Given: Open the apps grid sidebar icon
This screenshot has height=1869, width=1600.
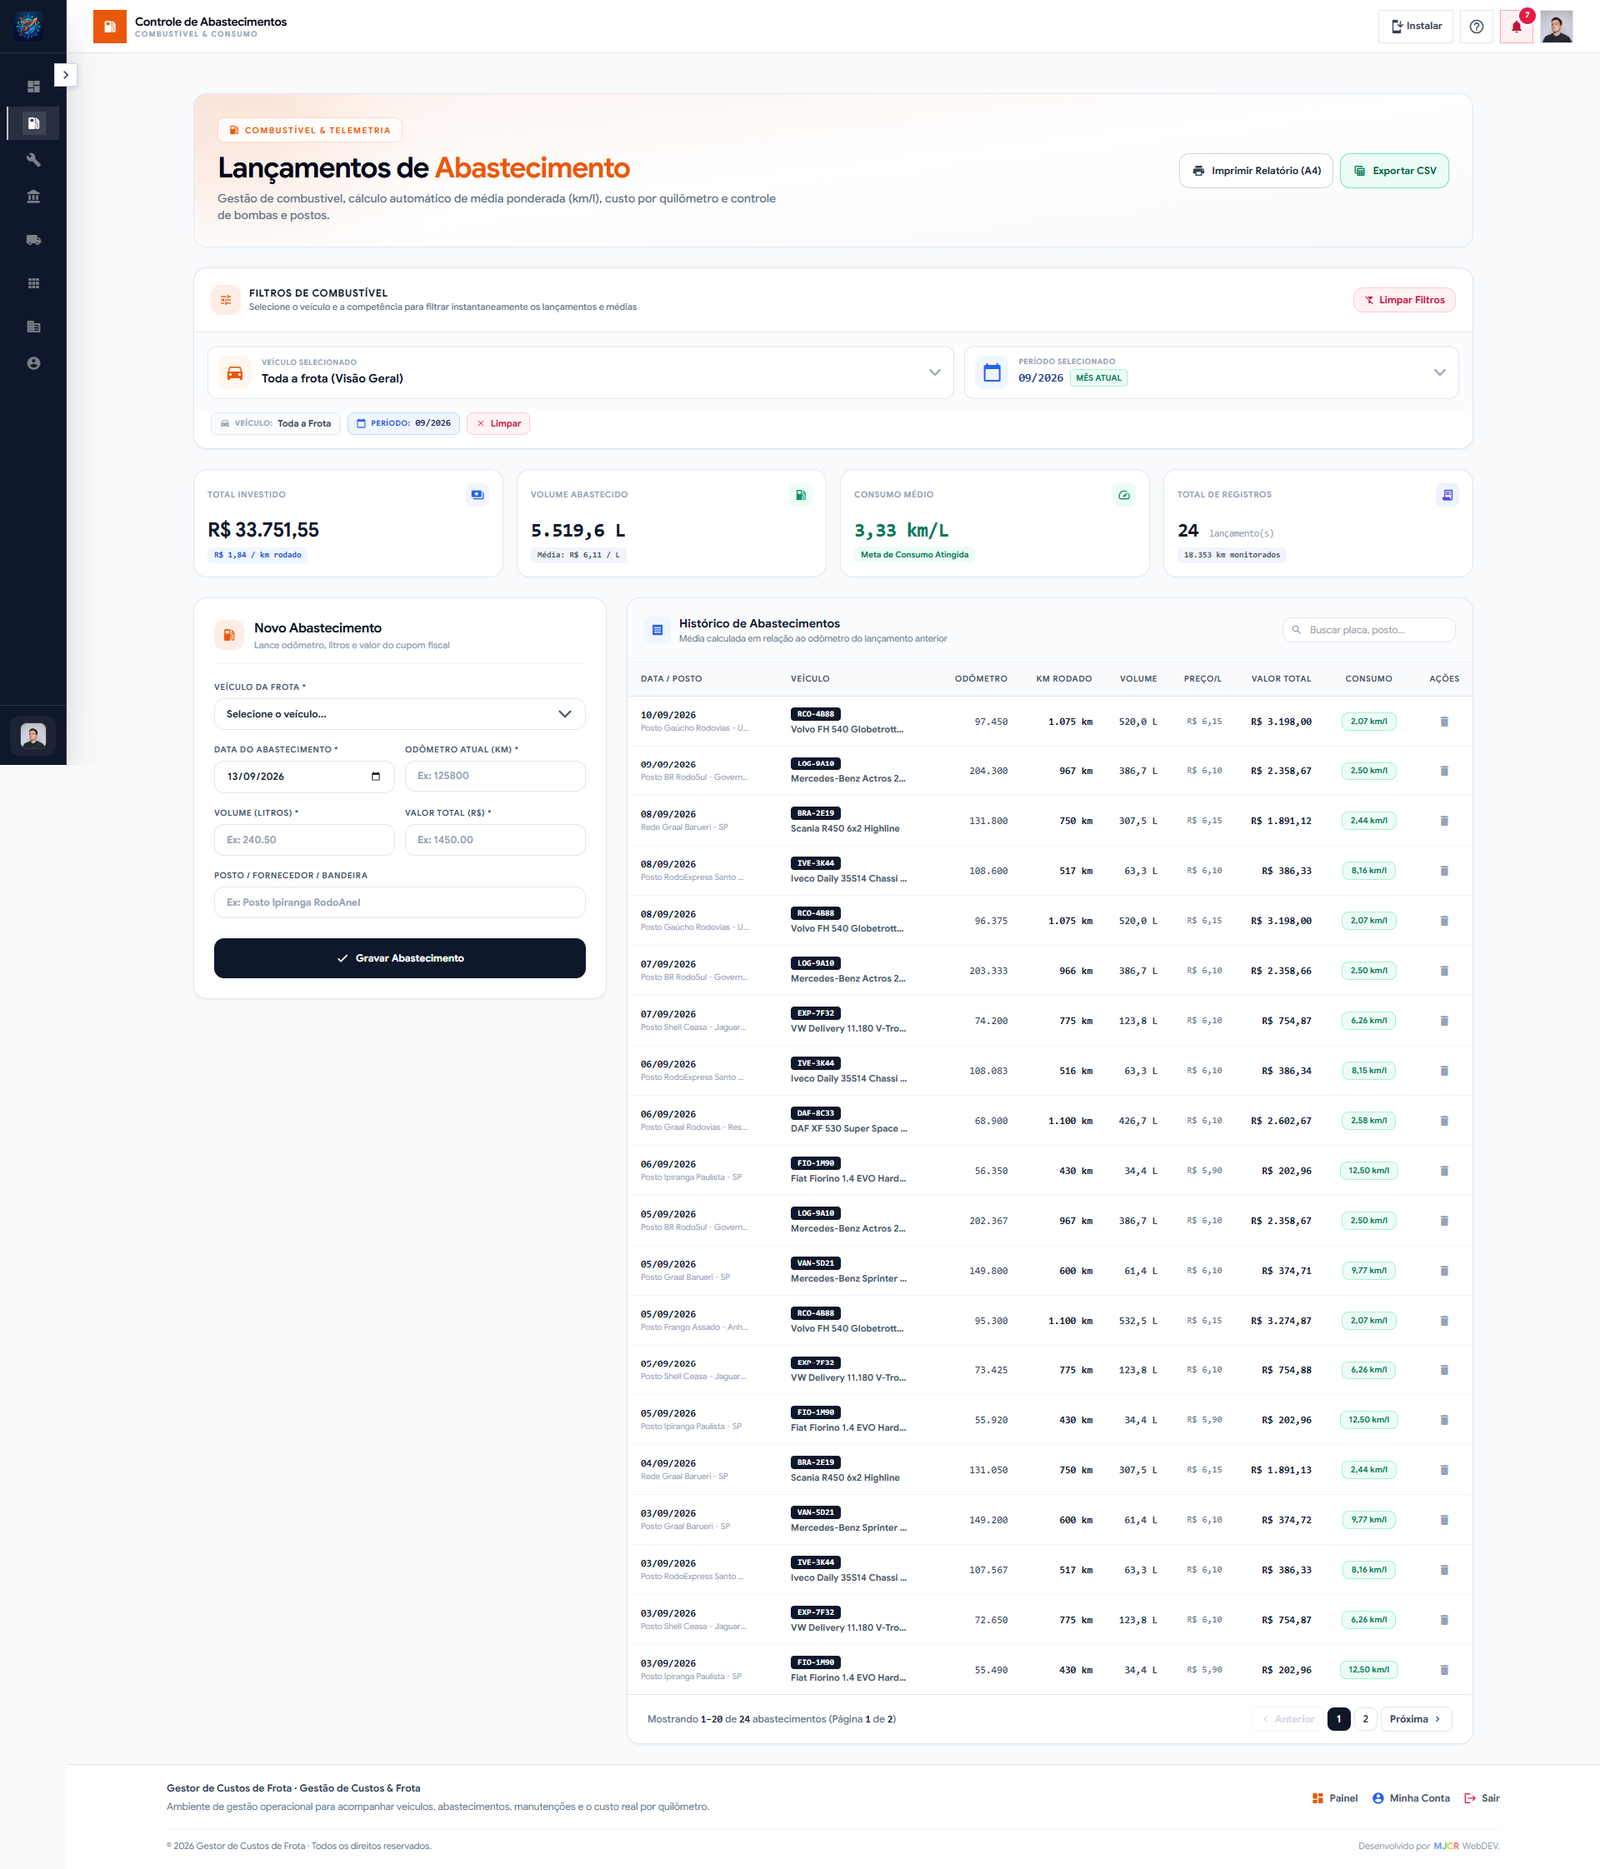Looking at the screenshot, I should coord(33,283).
